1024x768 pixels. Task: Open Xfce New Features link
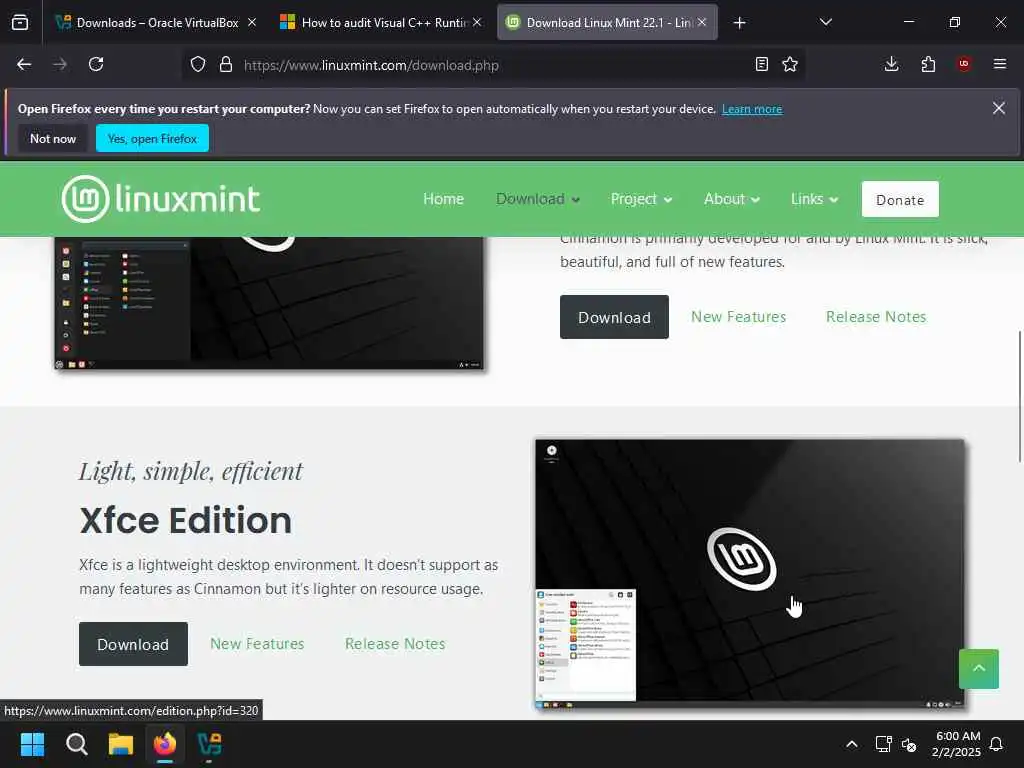[x=257, y=644]
